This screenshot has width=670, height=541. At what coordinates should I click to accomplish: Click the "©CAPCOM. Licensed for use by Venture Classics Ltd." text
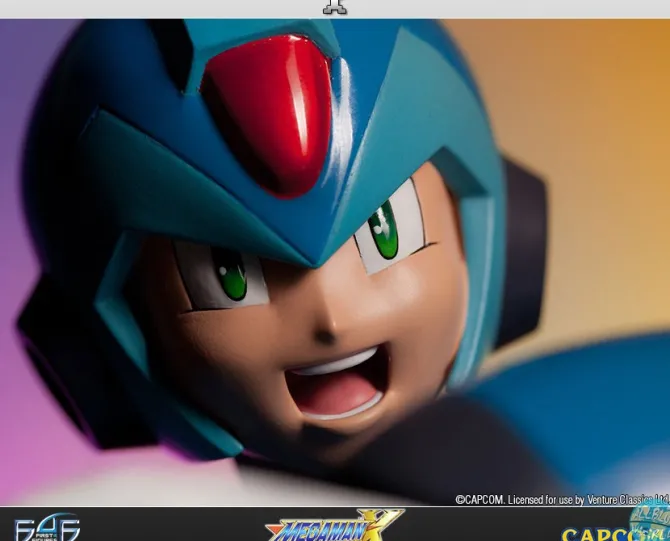pyautogui.click(x=562, y=500)
